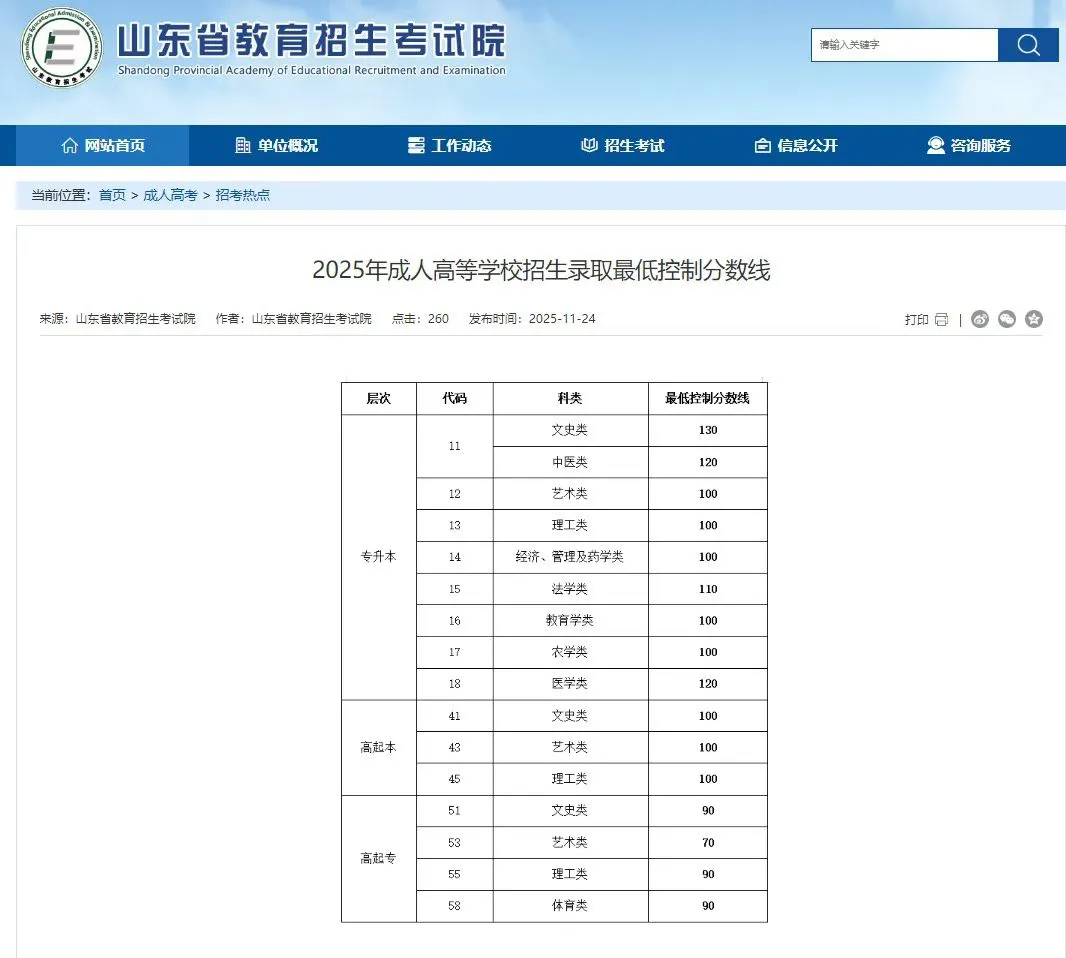Click inside the keyword search input box
Viewport: 1066px width, 958px height.
click(900, 45)
